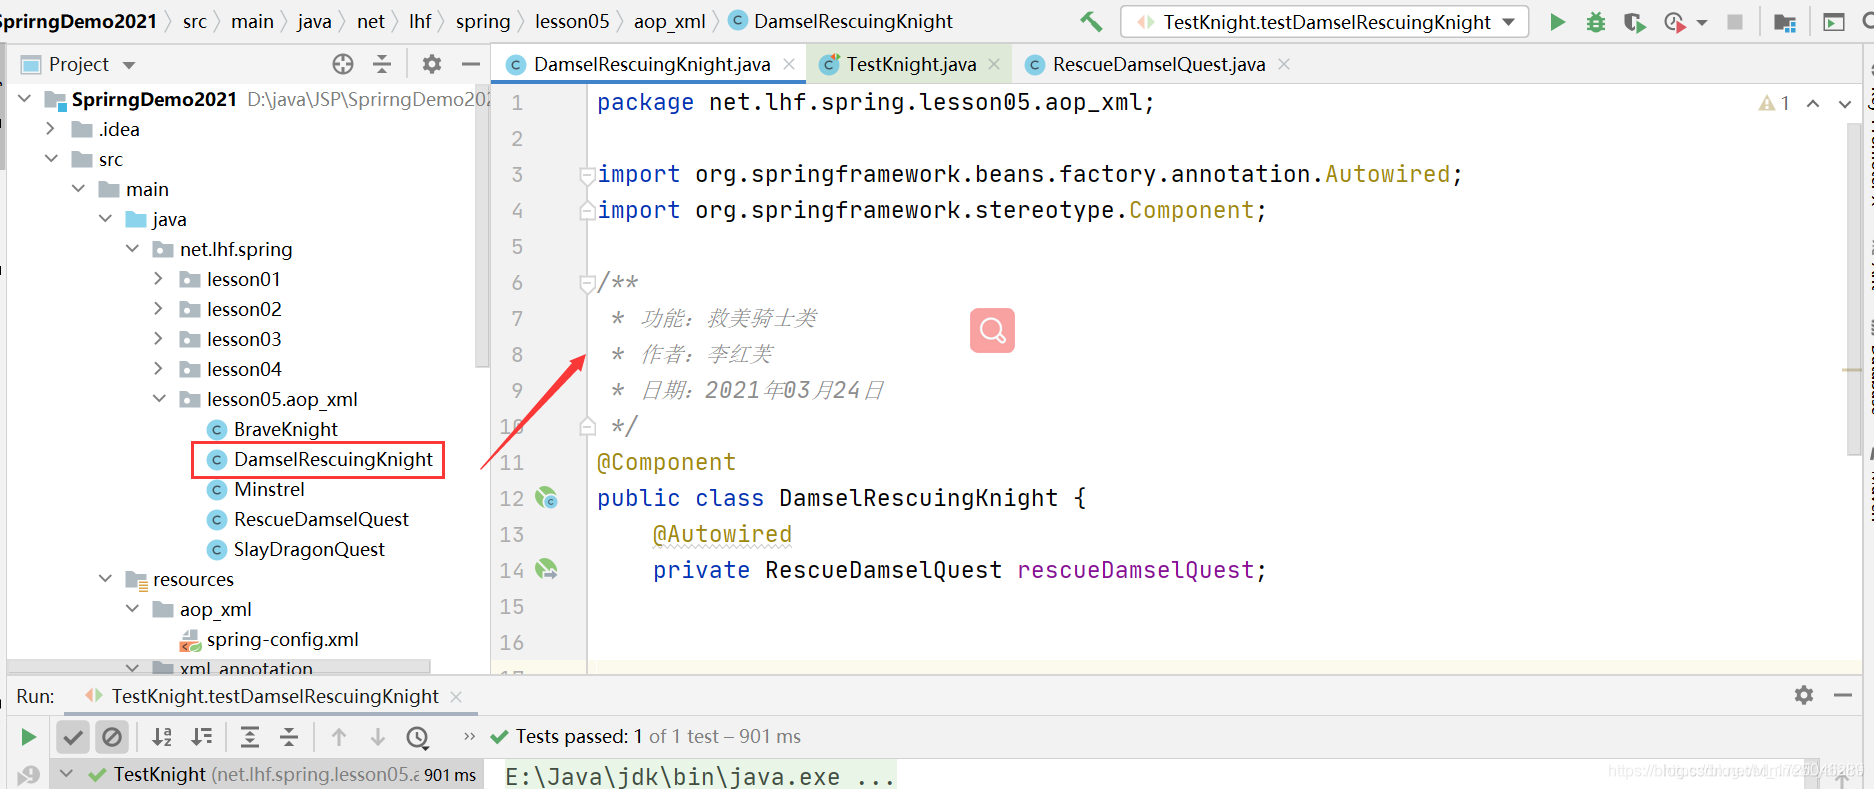Select lesson04 package in tree
Image resolution: width=1874 pixels, height=789 pixels.
[244, 369]
